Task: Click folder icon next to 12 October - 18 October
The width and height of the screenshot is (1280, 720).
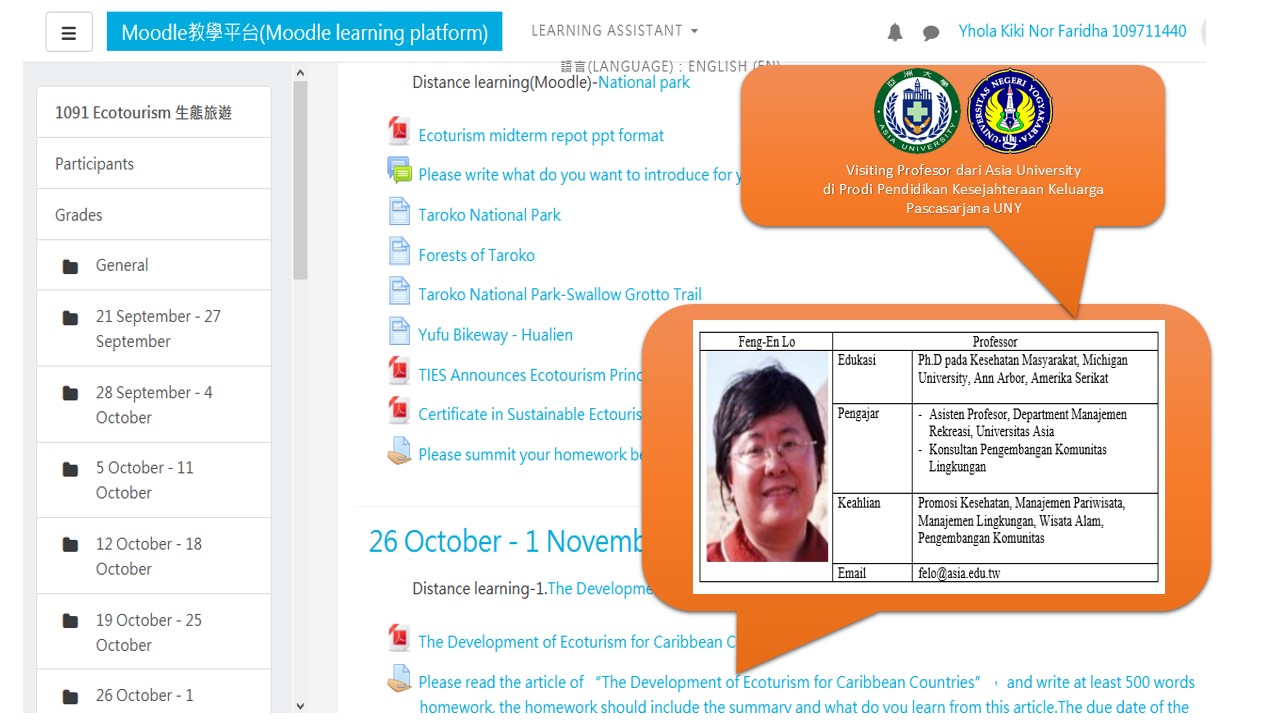Action: click(70, 544)
